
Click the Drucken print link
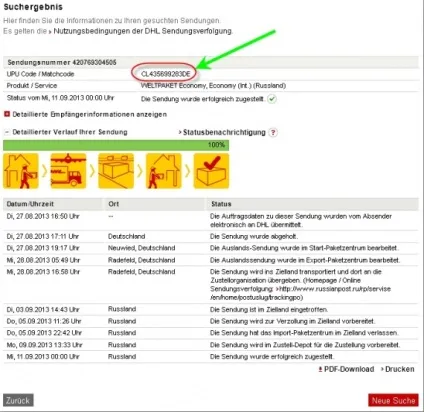400,369
